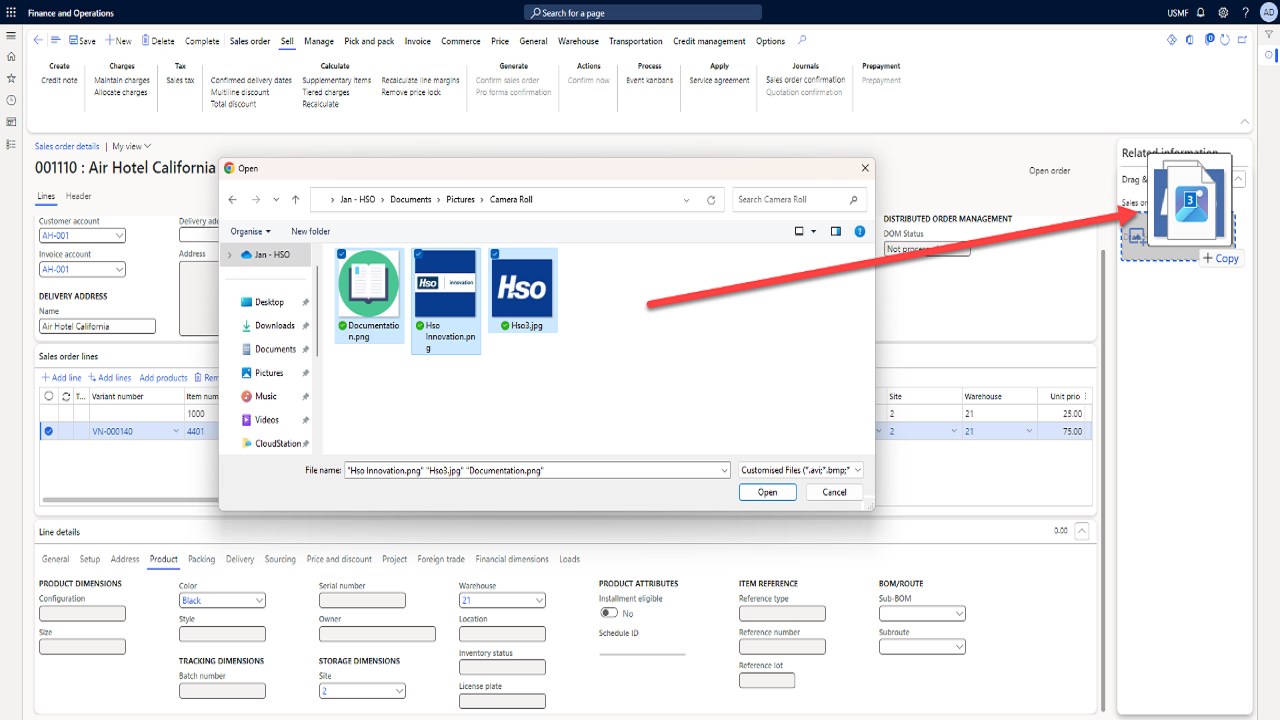1280x720 pixels.
Task: Open the Organise dropdown menu
Action: point(250,231)
